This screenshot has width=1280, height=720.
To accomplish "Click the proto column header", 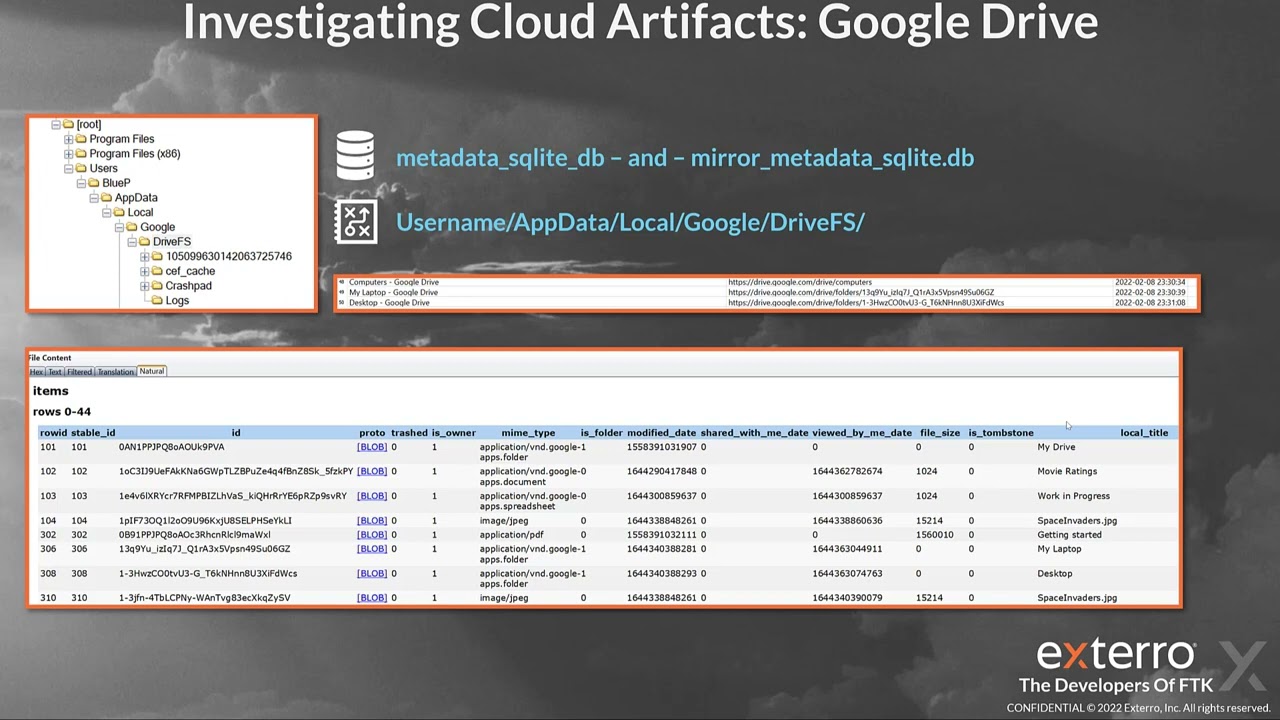I will click(372, 433).
